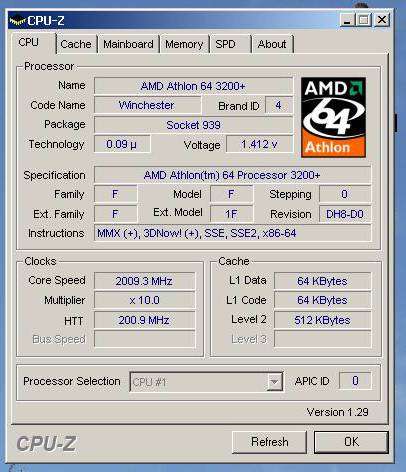
Task: Click the OK button
Action: [351, 442]
